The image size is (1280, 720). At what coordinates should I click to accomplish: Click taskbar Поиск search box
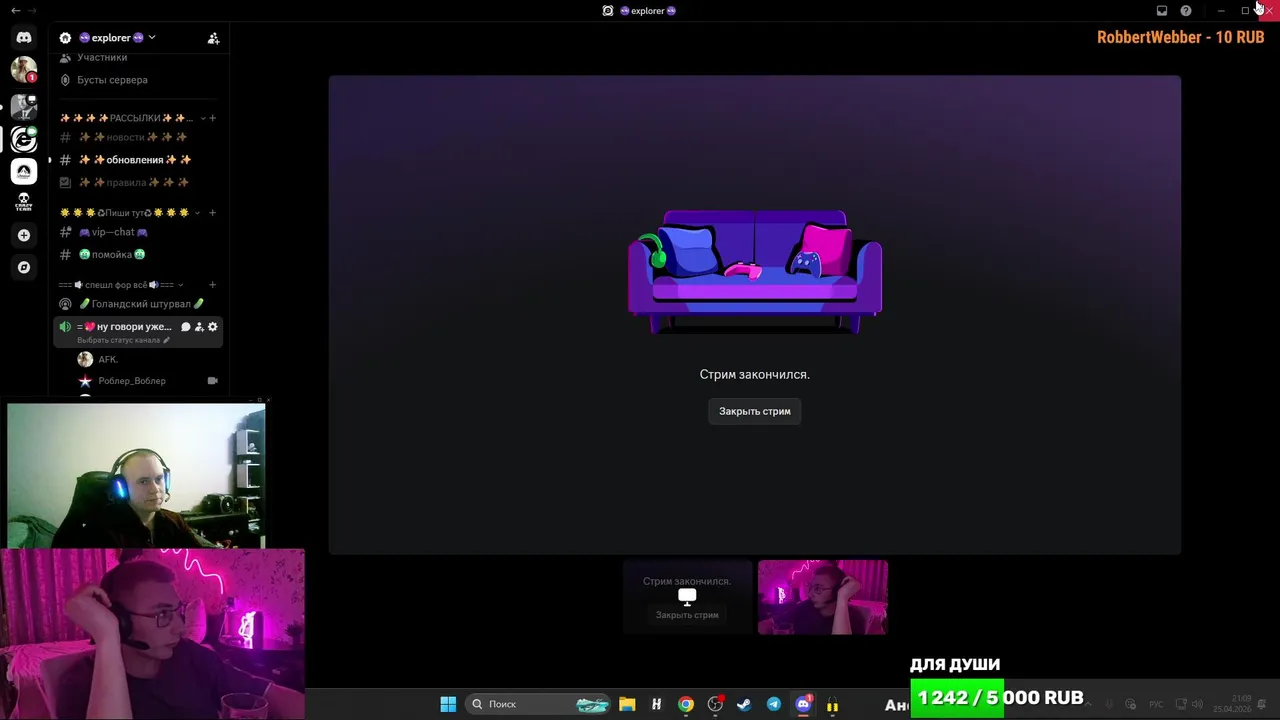(540, 704)
